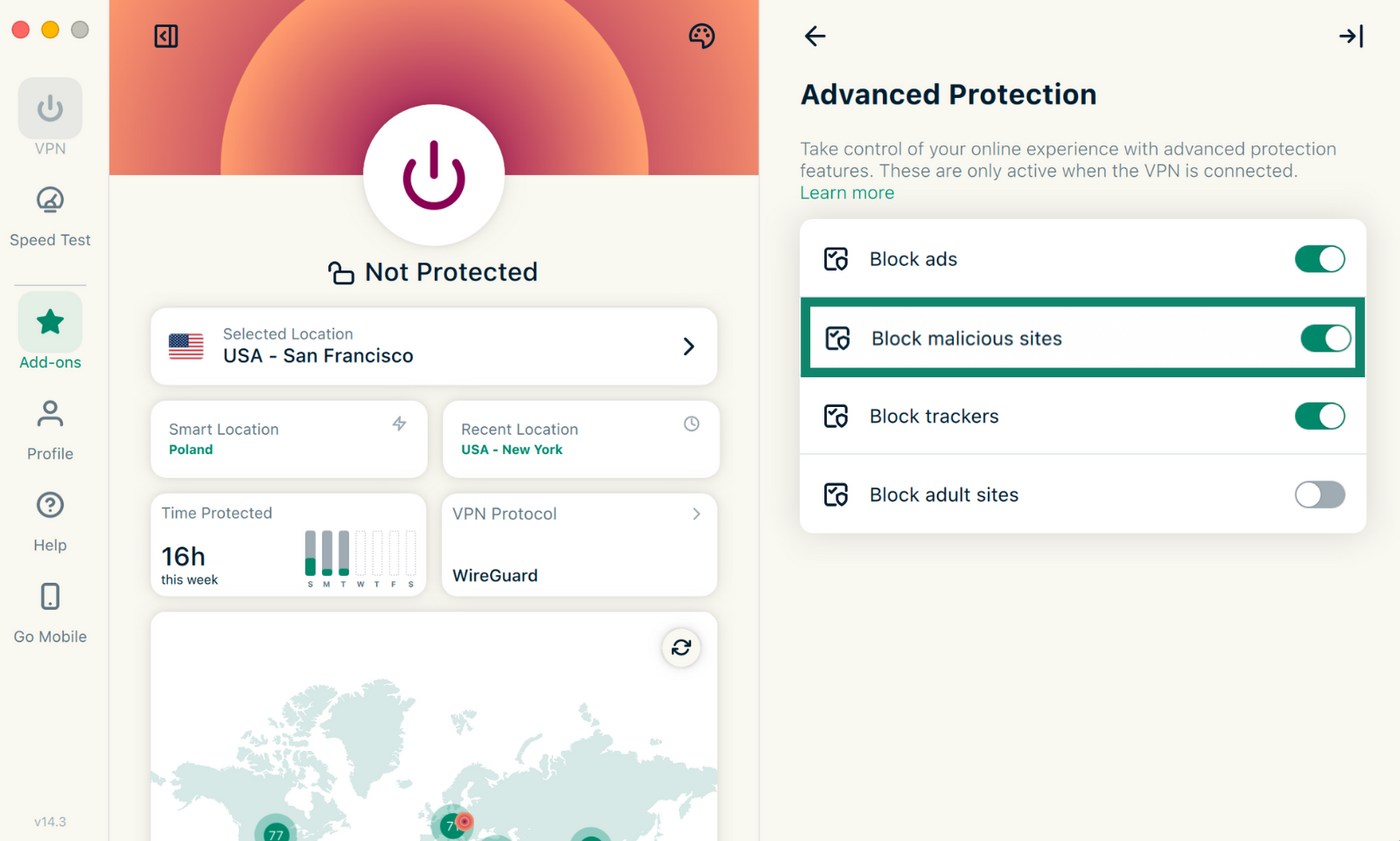Image resolution: width=1400 pixels, height=841 pixels.
Task: Open Go Mobile in the sidebar
Action: [50, 613]
